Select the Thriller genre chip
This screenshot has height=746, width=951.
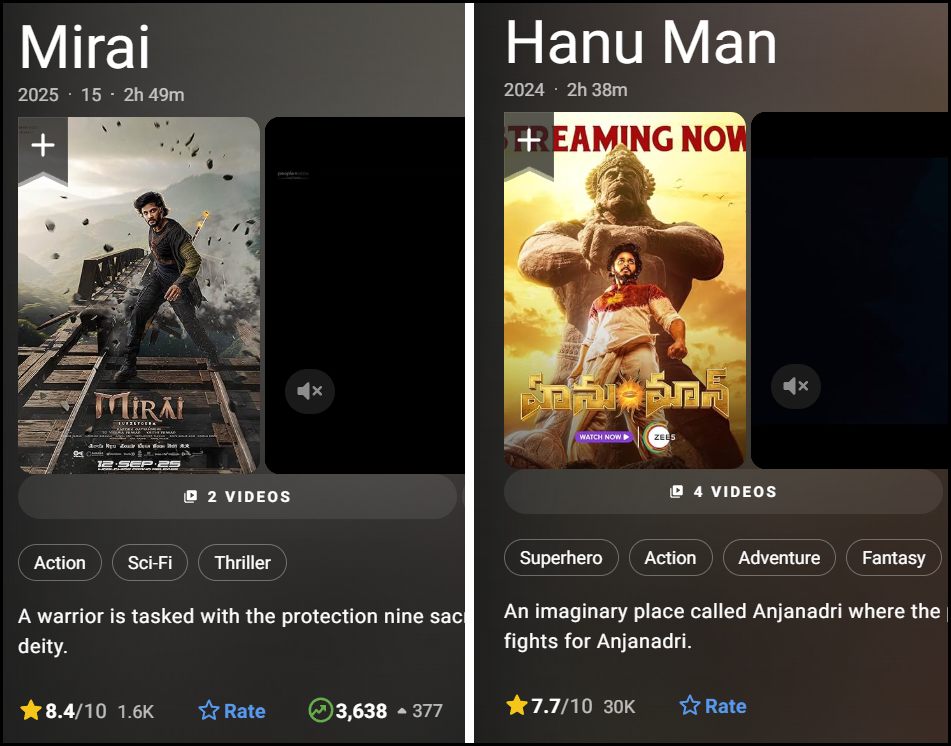tap(243, 563)
